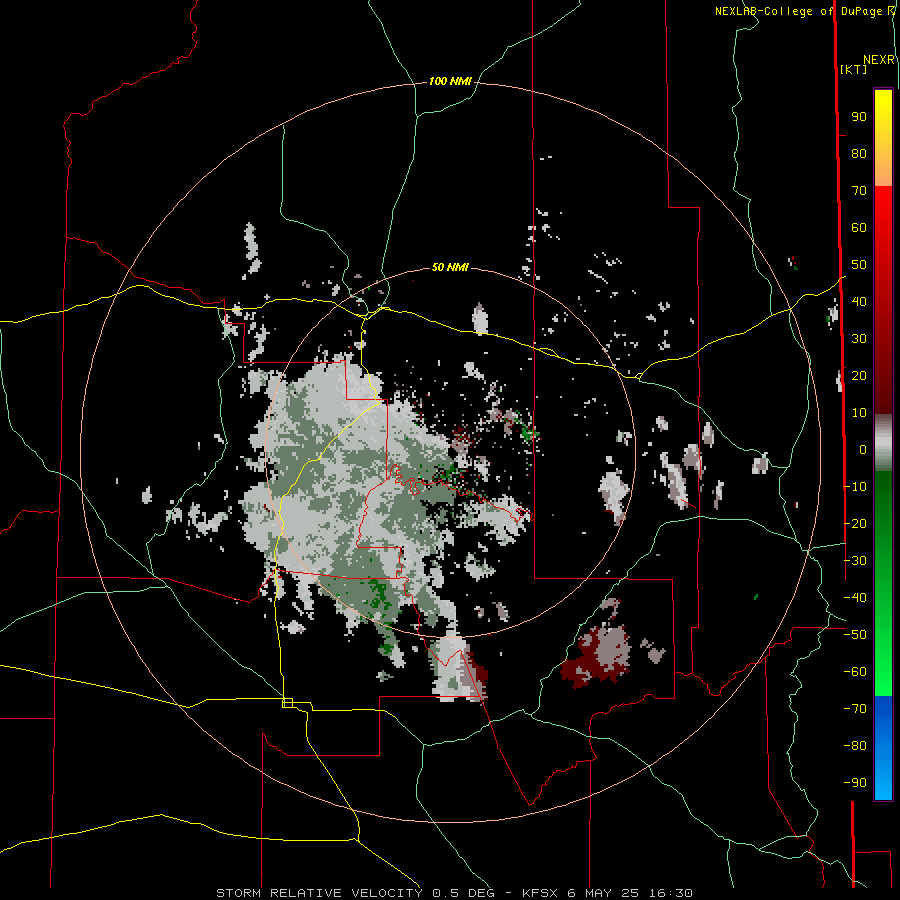
Task: Click the positive 70 value on velocity scale
Action: coord(859,191)
